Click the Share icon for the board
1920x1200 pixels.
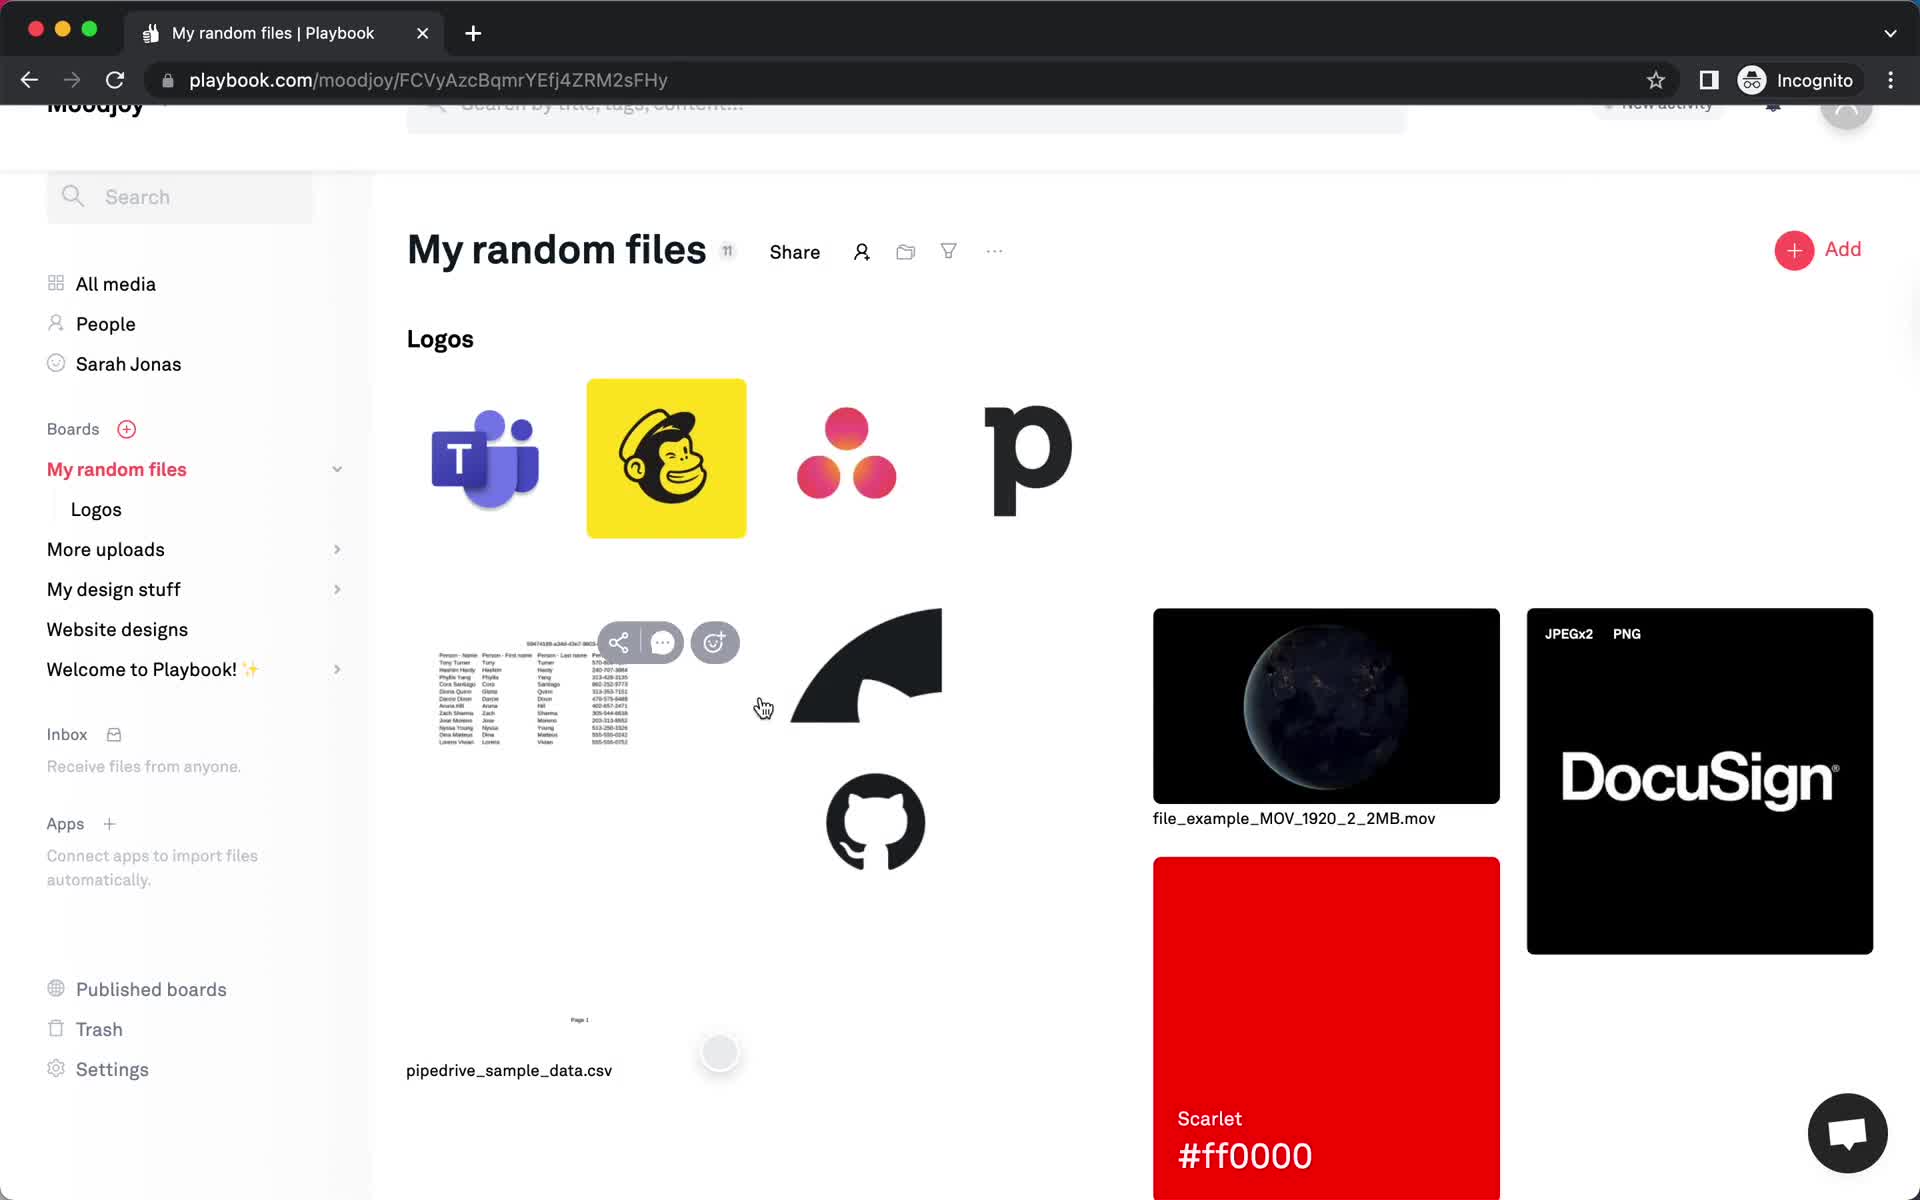coord(795,252)
